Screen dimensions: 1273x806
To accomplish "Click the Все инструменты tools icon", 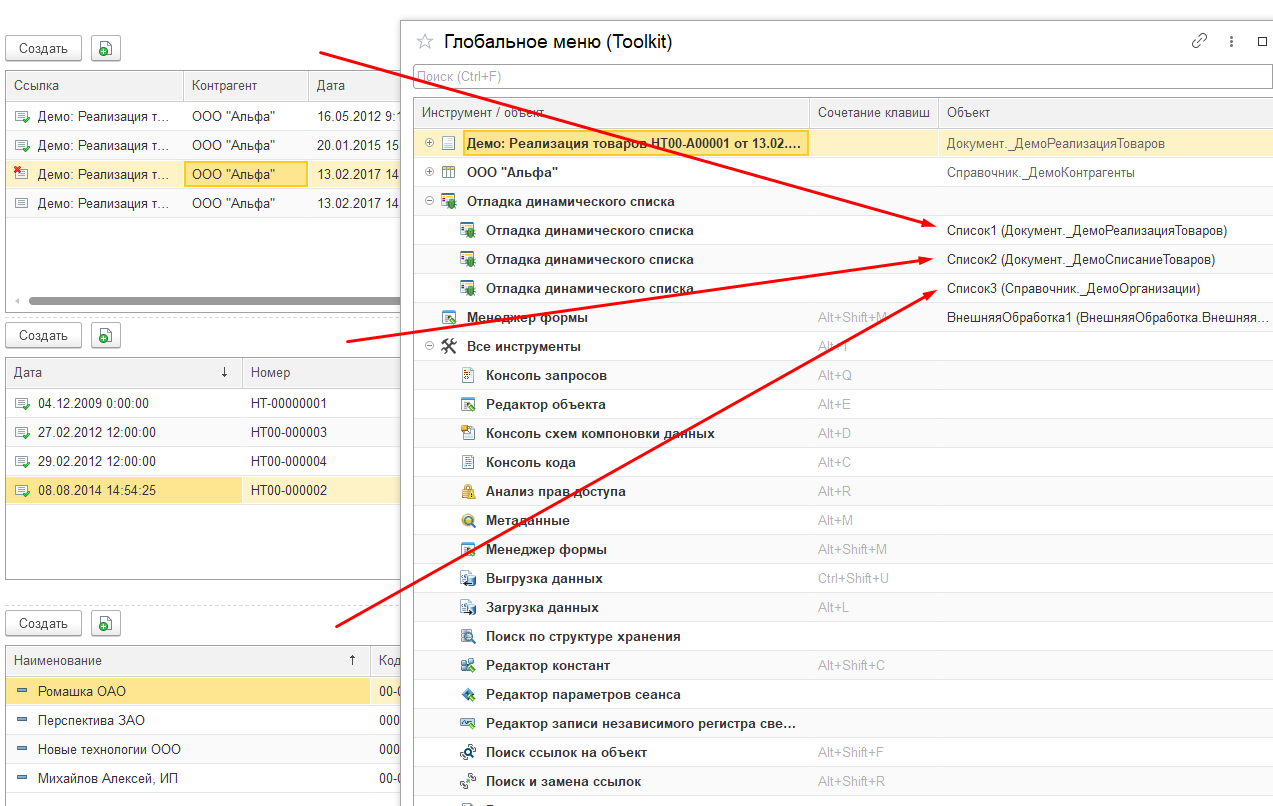I will [x=449, y=346].
